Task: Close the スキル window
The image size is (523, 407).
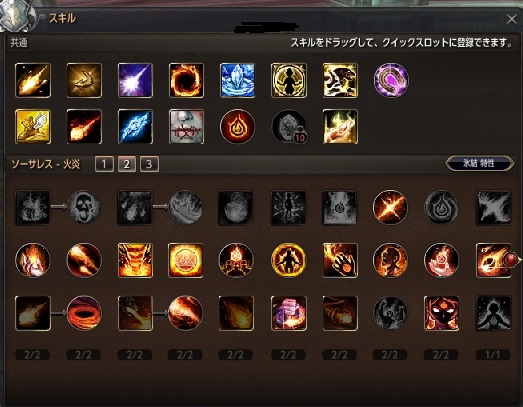Action: [x=511, y=19]
